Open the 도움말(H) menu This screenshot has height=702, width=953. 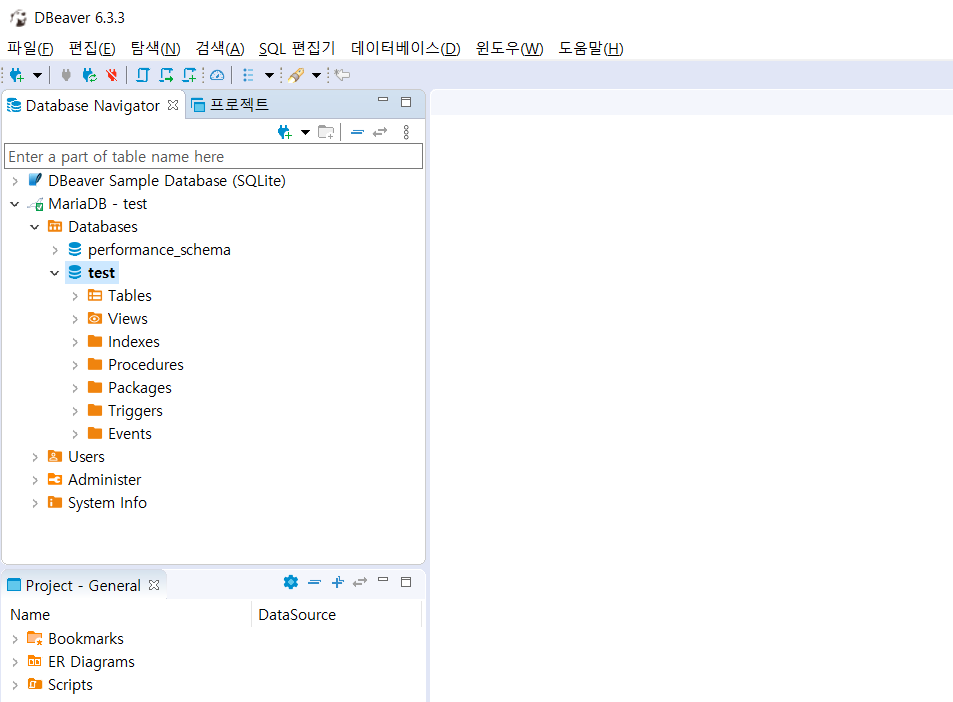[591, 49]
